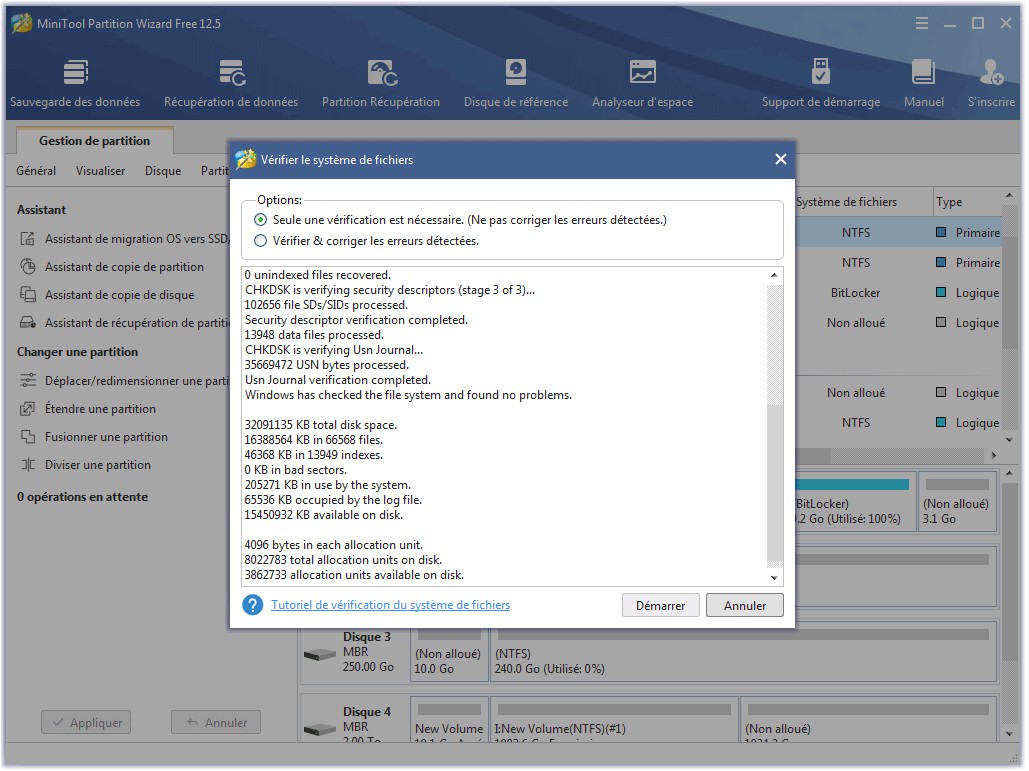This screenshot has height=771, width=1029.
Task: Click the BitLocker row in partition list
Action: click(899, 293)
